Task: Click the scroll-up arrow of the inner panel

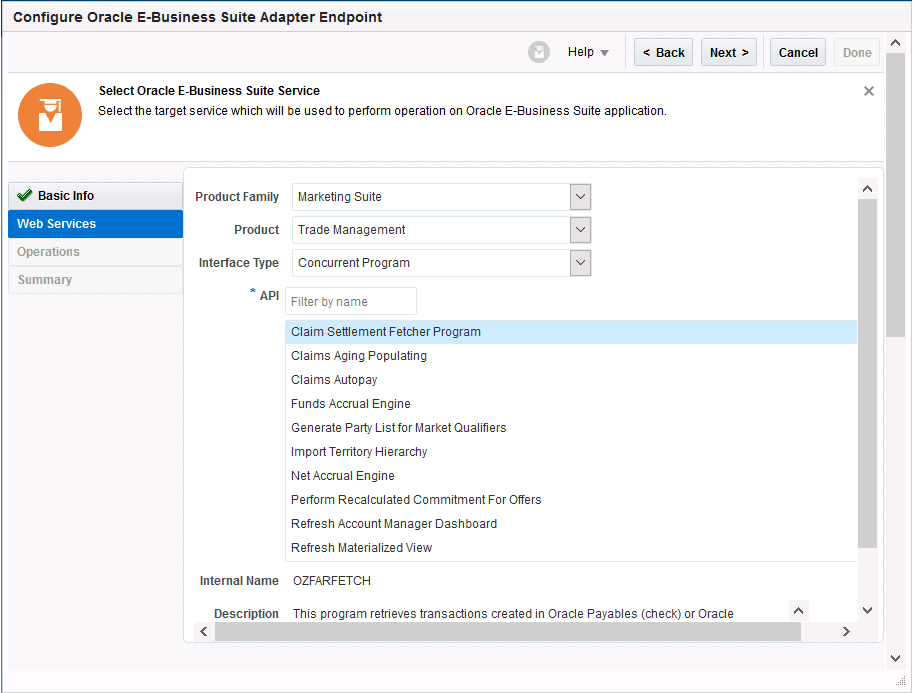Action: tap(867, 189)
